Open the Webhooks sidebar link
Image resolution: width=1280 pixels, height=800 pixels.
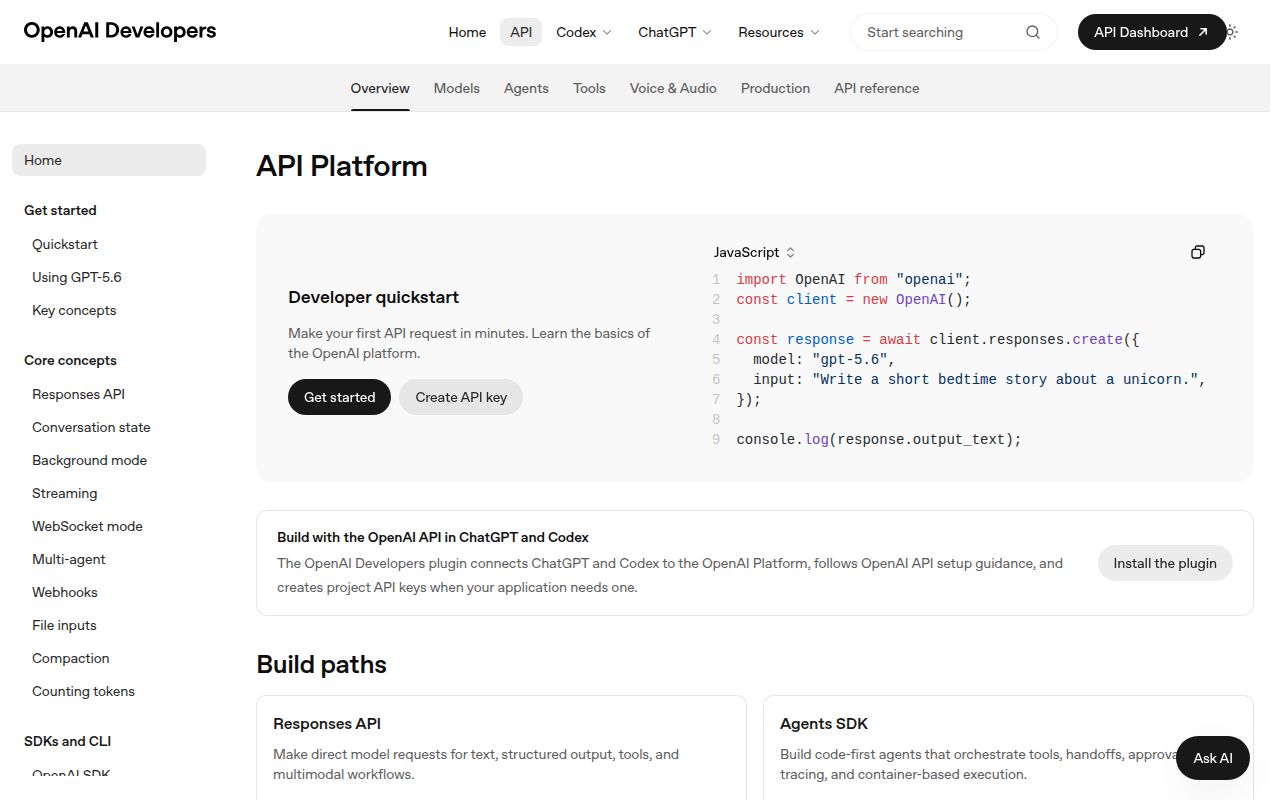[65, 592]
